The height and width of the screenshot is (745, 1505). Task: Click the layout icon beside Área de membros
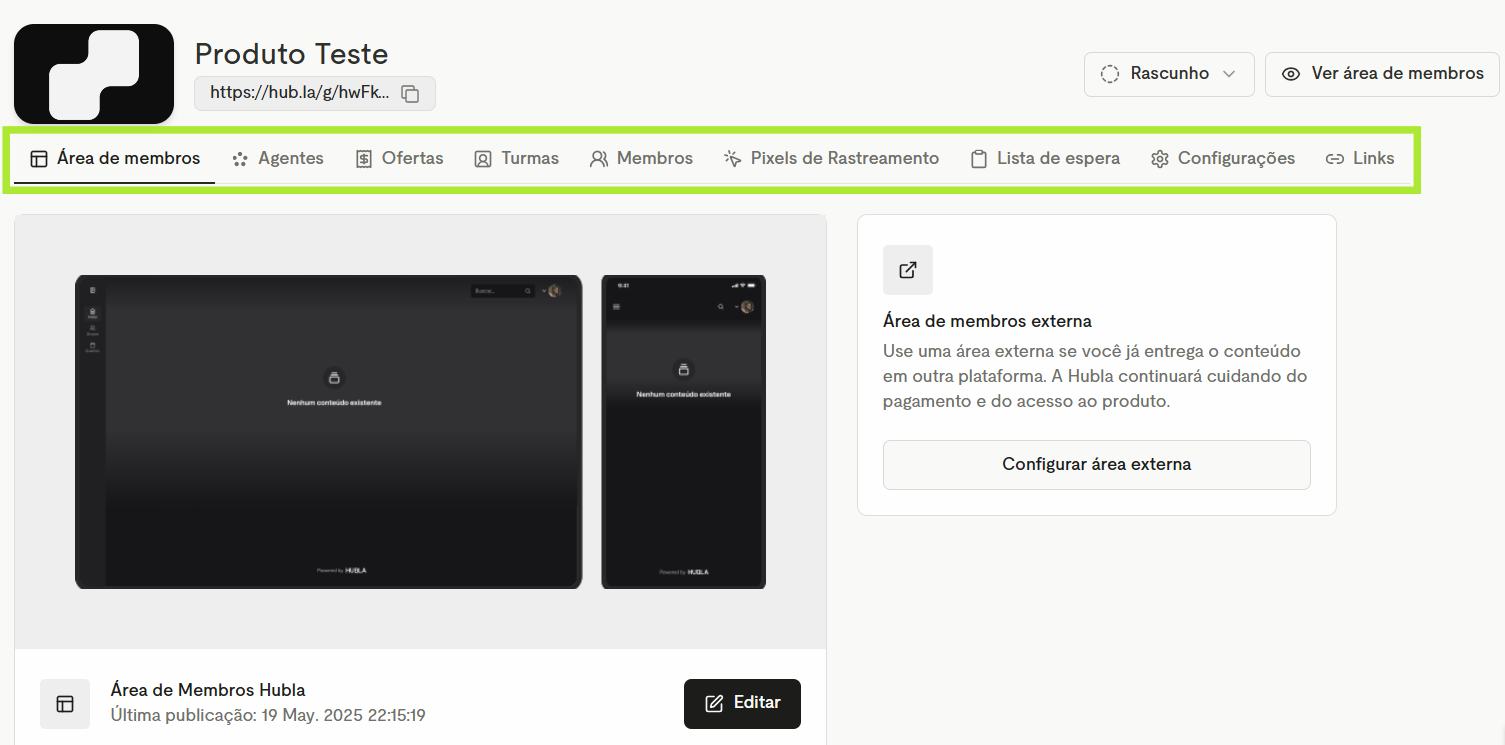(x=39, y=159)
